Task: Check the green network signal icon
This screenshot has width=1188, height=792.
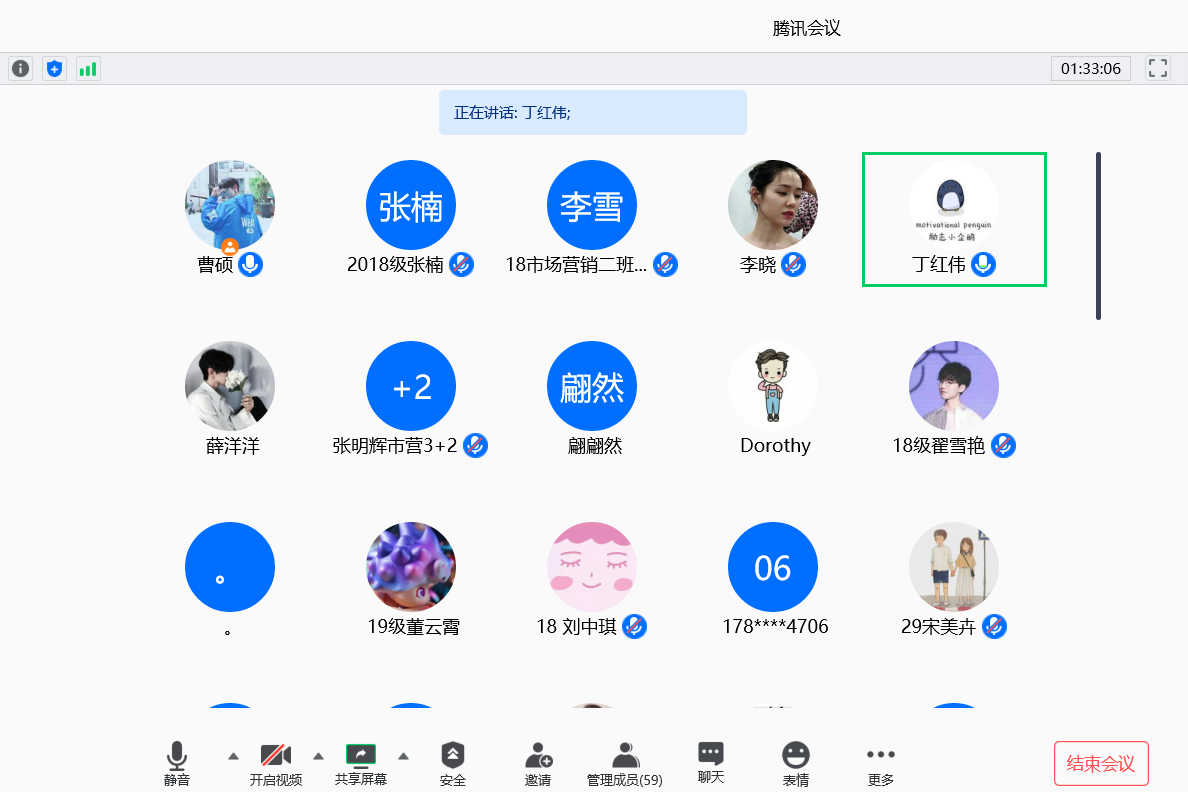Action: (x=88, y=69)
